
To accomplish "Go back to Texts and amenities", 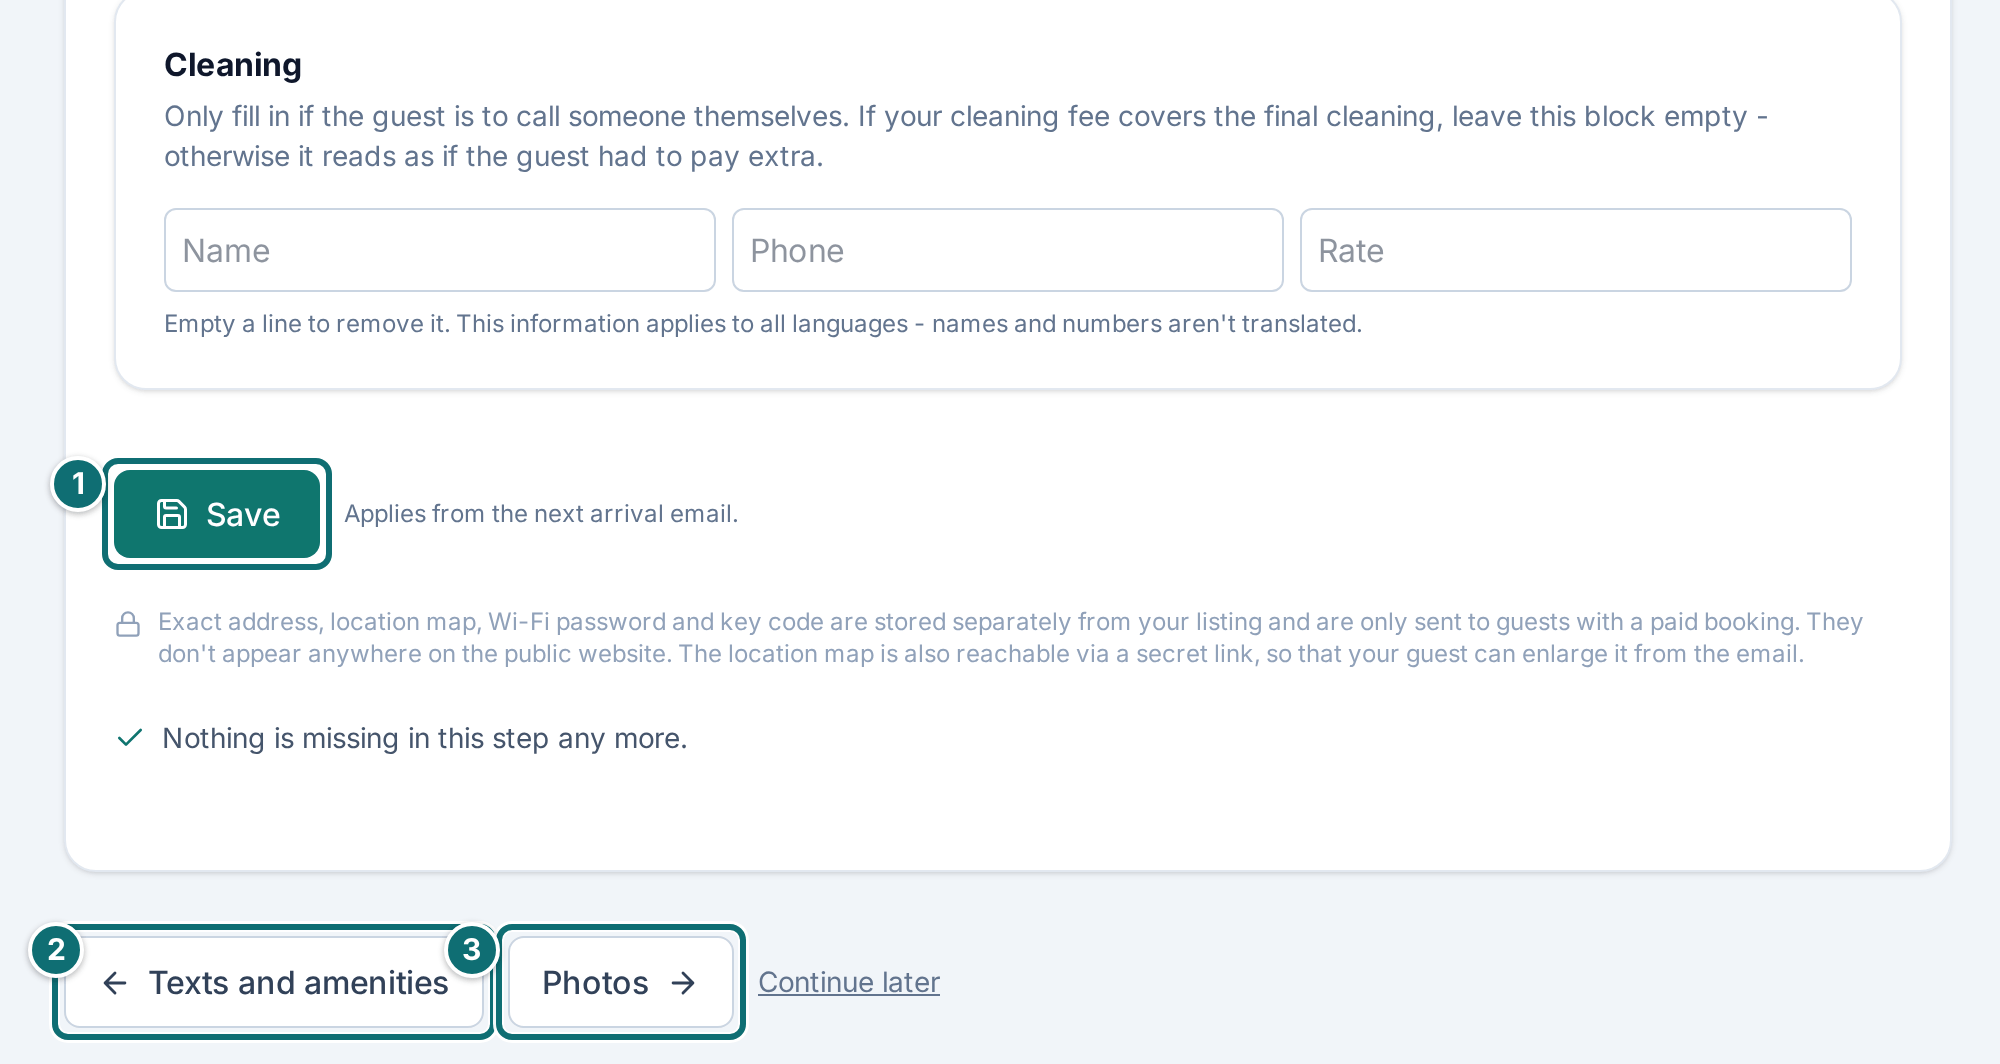I will pos(274,982).
